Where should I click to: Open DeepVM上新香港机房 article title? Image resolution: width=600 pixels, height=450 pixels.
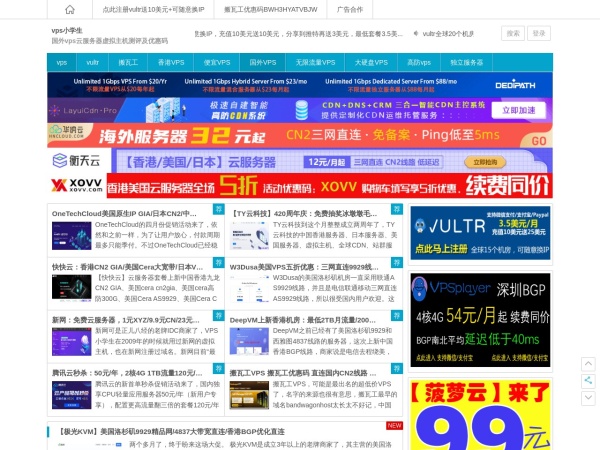click(x=302, y=320)
